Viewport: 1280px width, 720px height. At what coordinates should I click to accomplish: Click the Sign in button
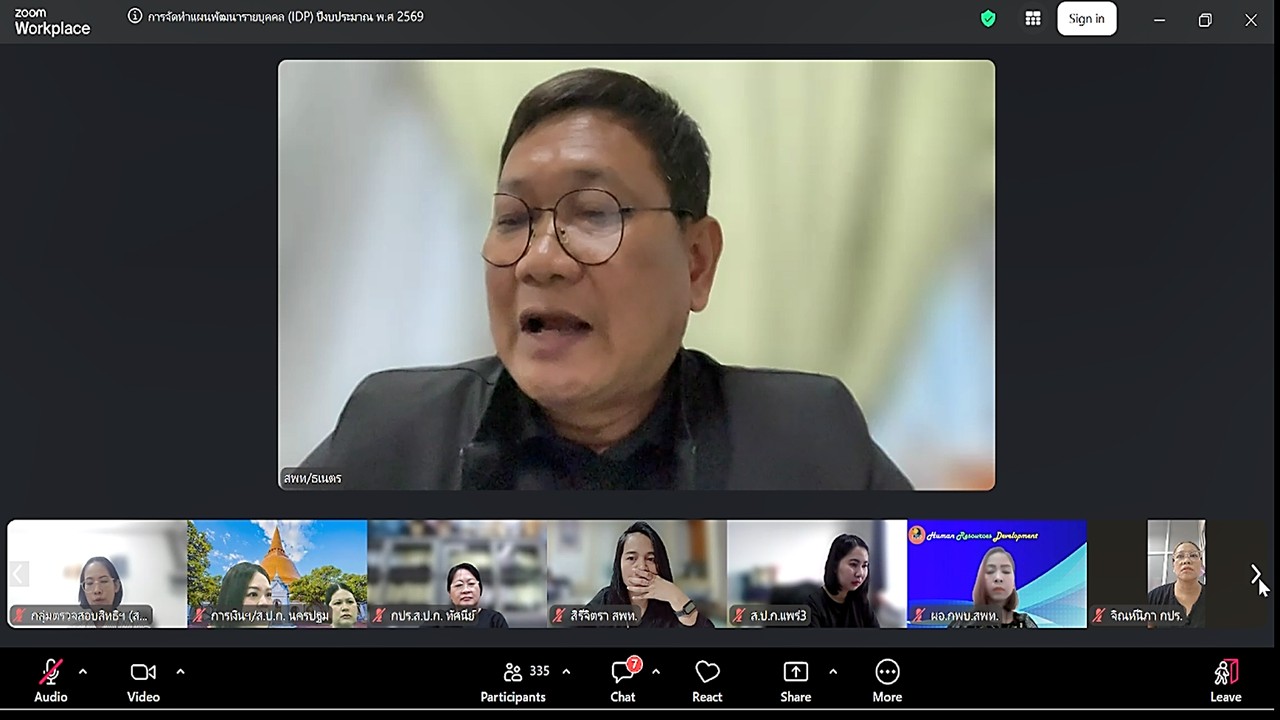coord(1087,18)
